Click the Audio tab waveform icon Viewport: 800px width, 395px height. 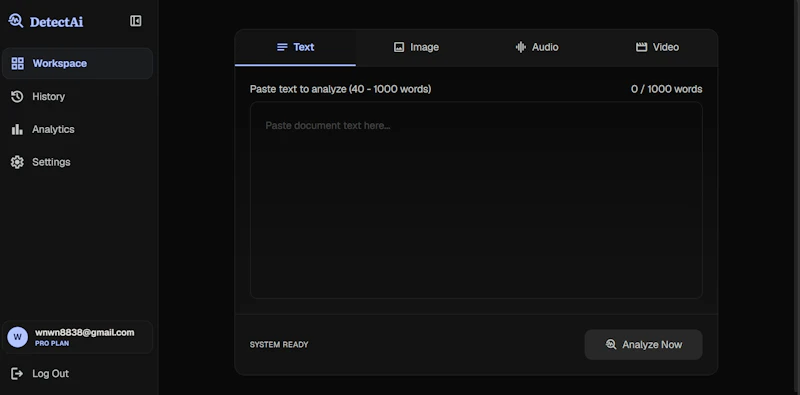pos(520,47)
